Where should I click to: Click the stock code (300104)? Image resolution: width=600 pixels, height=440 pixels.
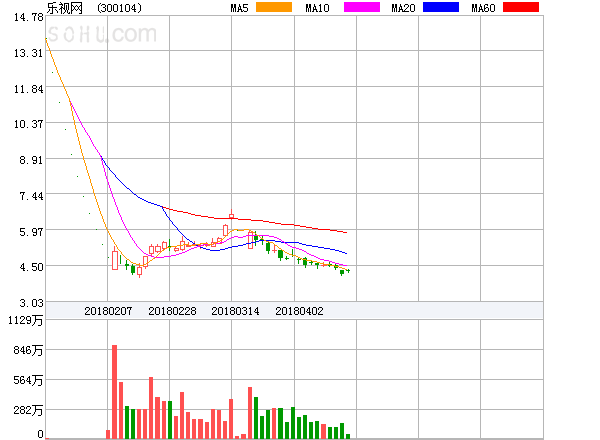[x=119, y=8]
